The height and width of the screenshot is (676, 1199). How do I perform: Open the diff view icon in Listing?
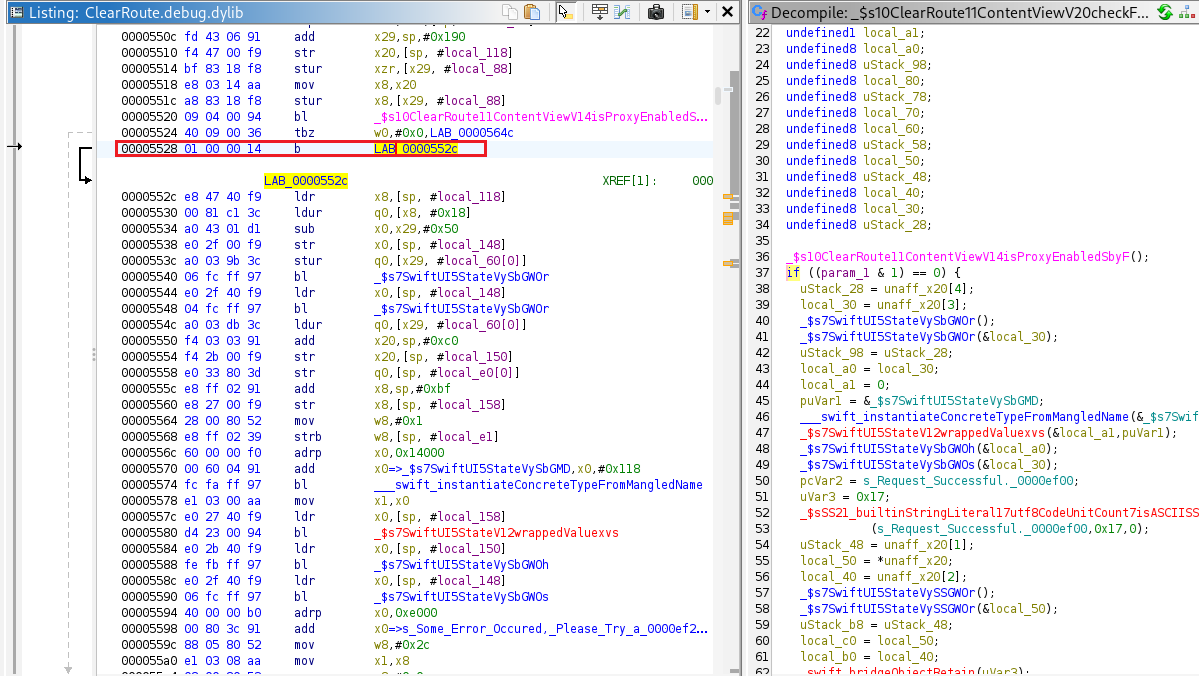tap(623, 13)
